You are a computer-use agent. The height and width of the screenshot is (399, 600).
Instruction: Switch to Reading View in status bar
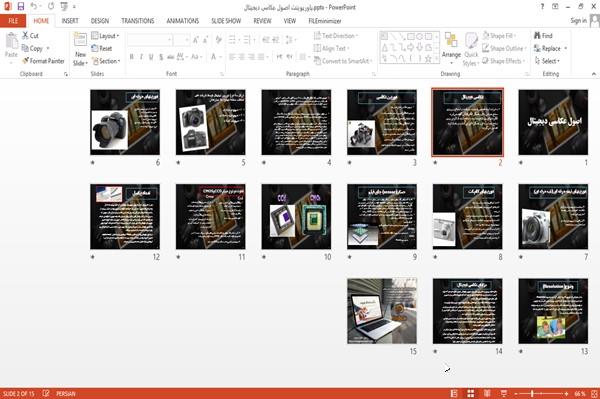pos(487,394)
